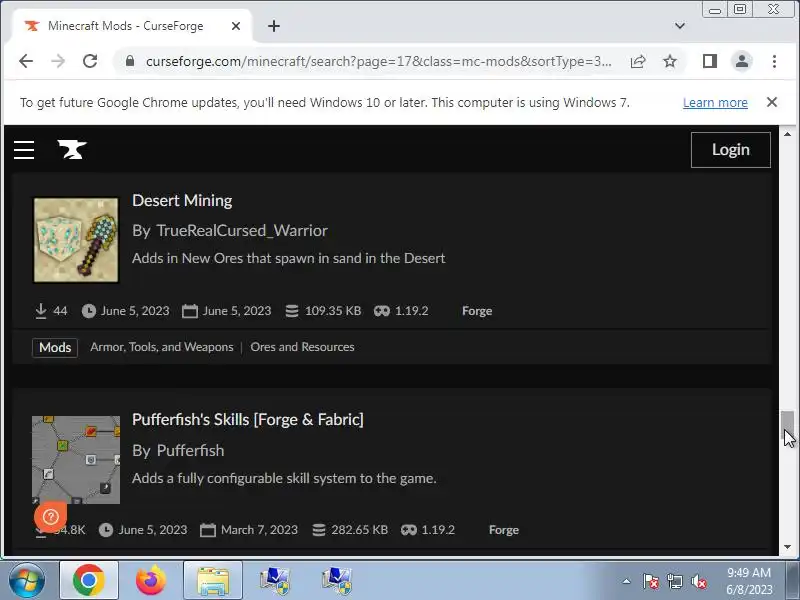Click the Desert Mining download count icon

(41, 311)
